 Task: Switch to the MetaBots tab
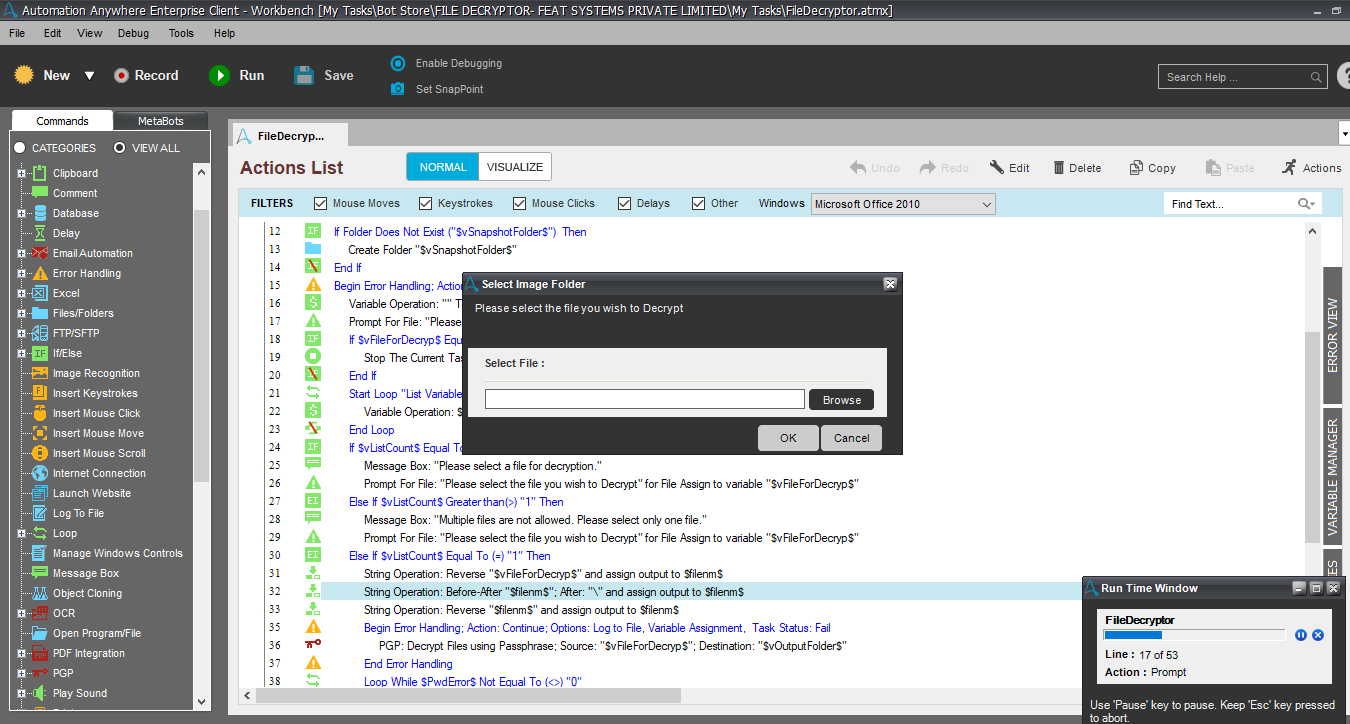160,121
